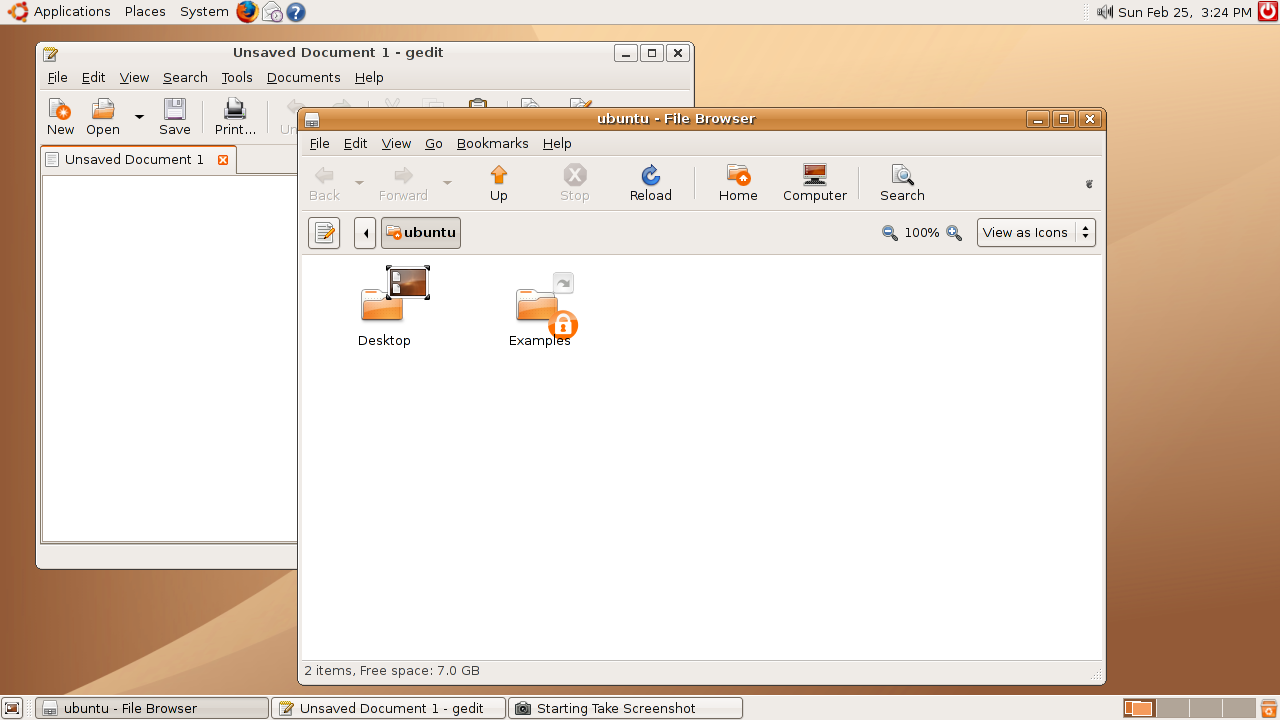
Task: Open the Bookmarks menu
Action: [492, 143]
